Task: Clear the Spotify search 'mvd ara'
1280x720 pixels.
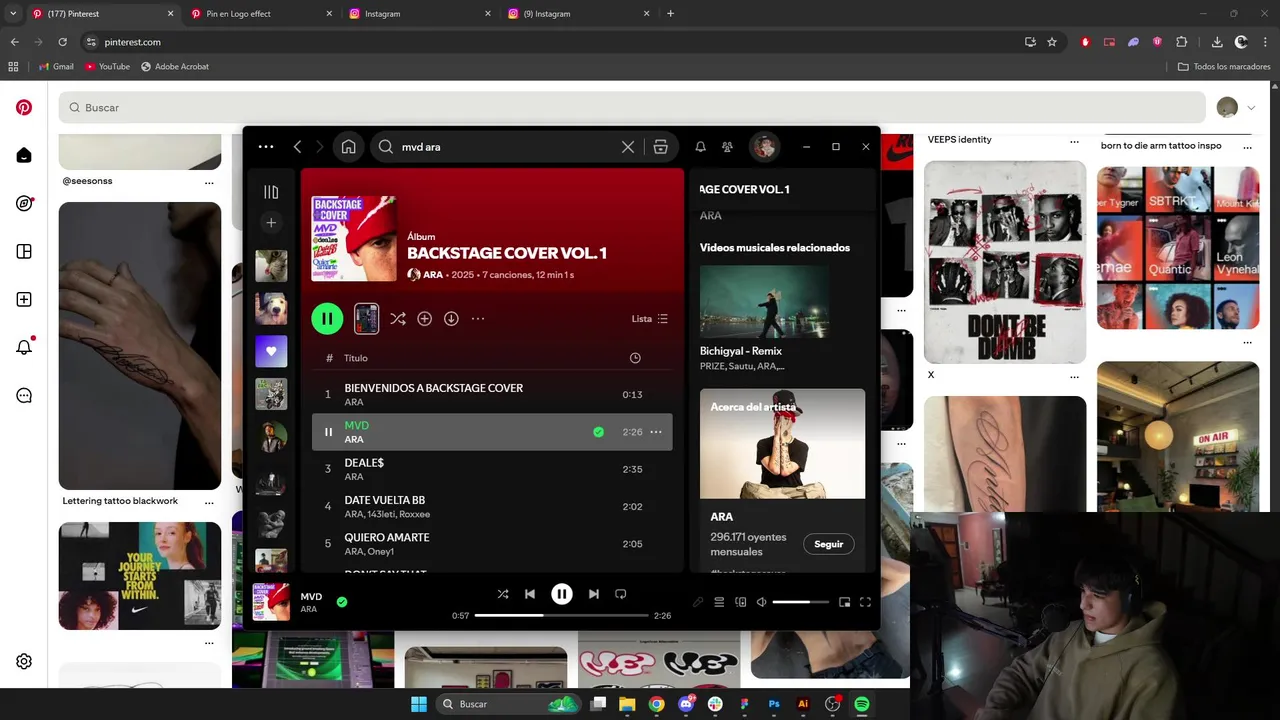Action: point(628,147)
